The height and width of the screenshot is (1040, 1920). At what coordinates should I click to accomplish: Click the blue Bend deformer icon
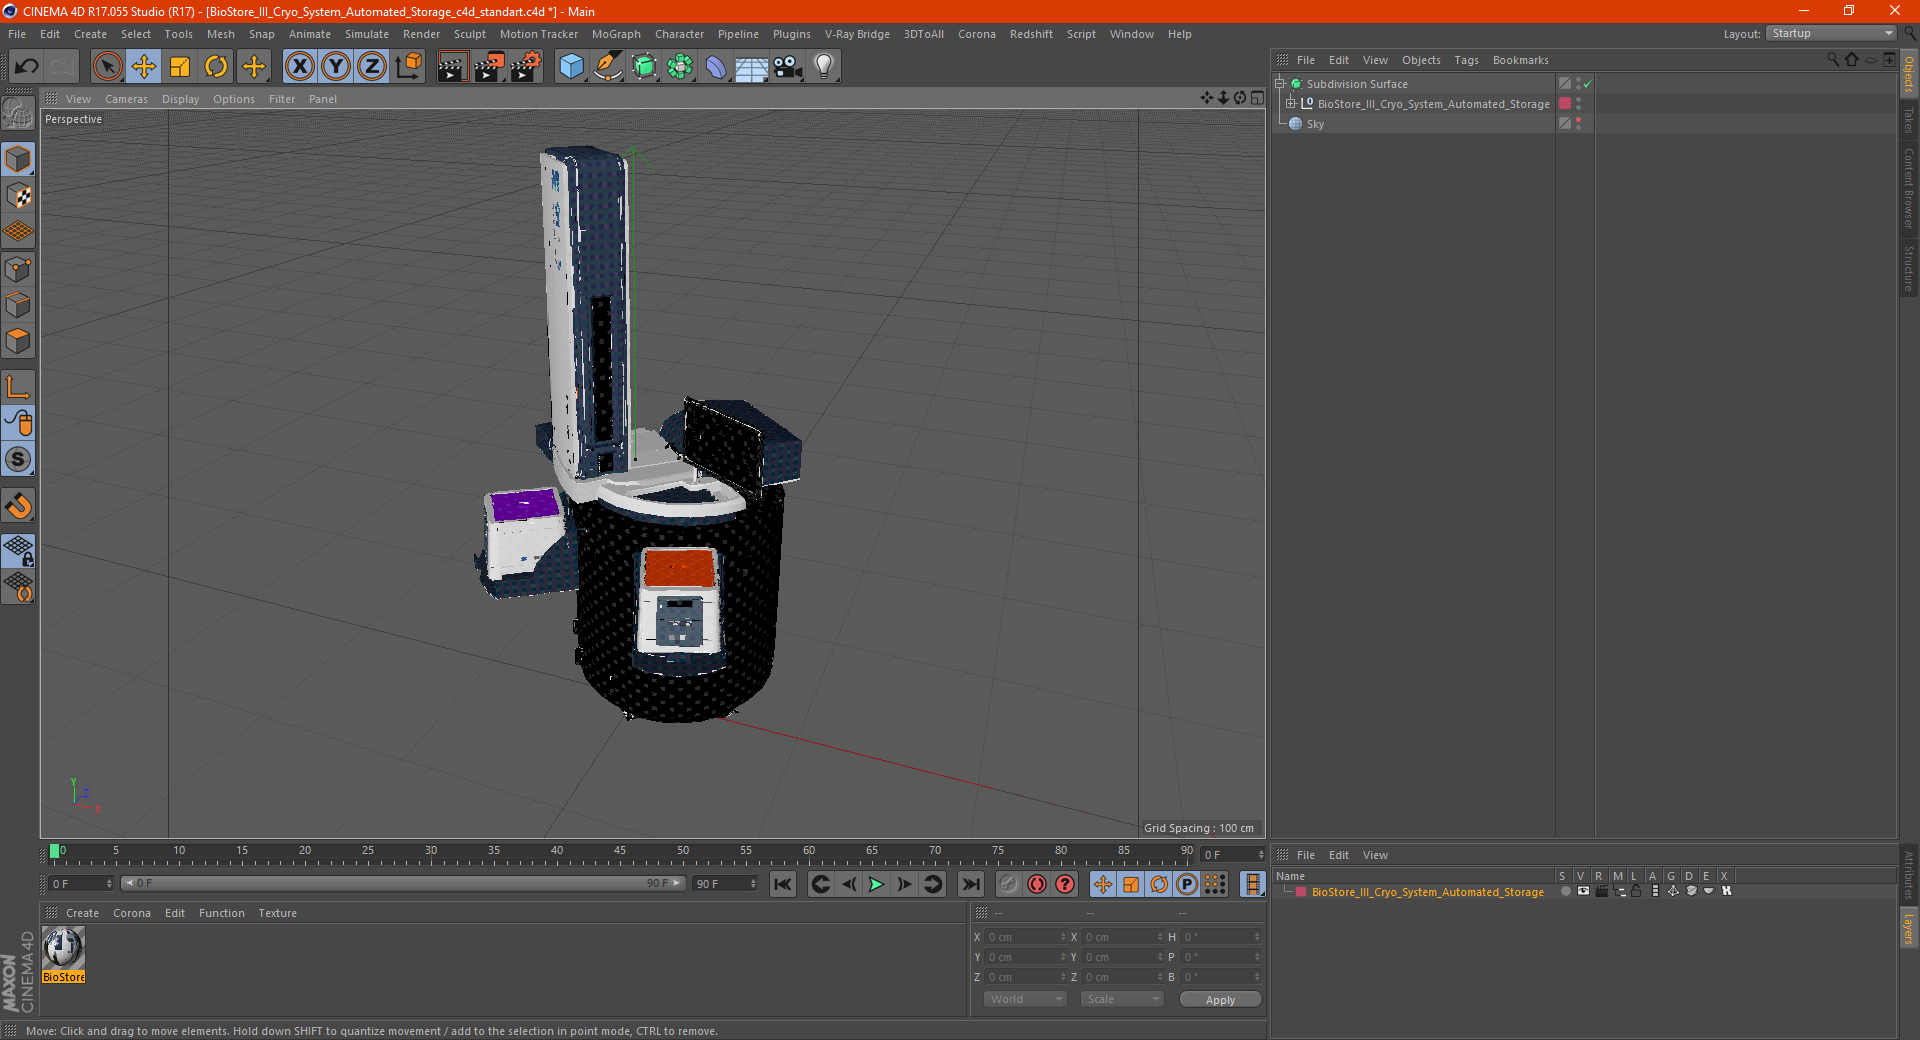[x=716, y=67]
